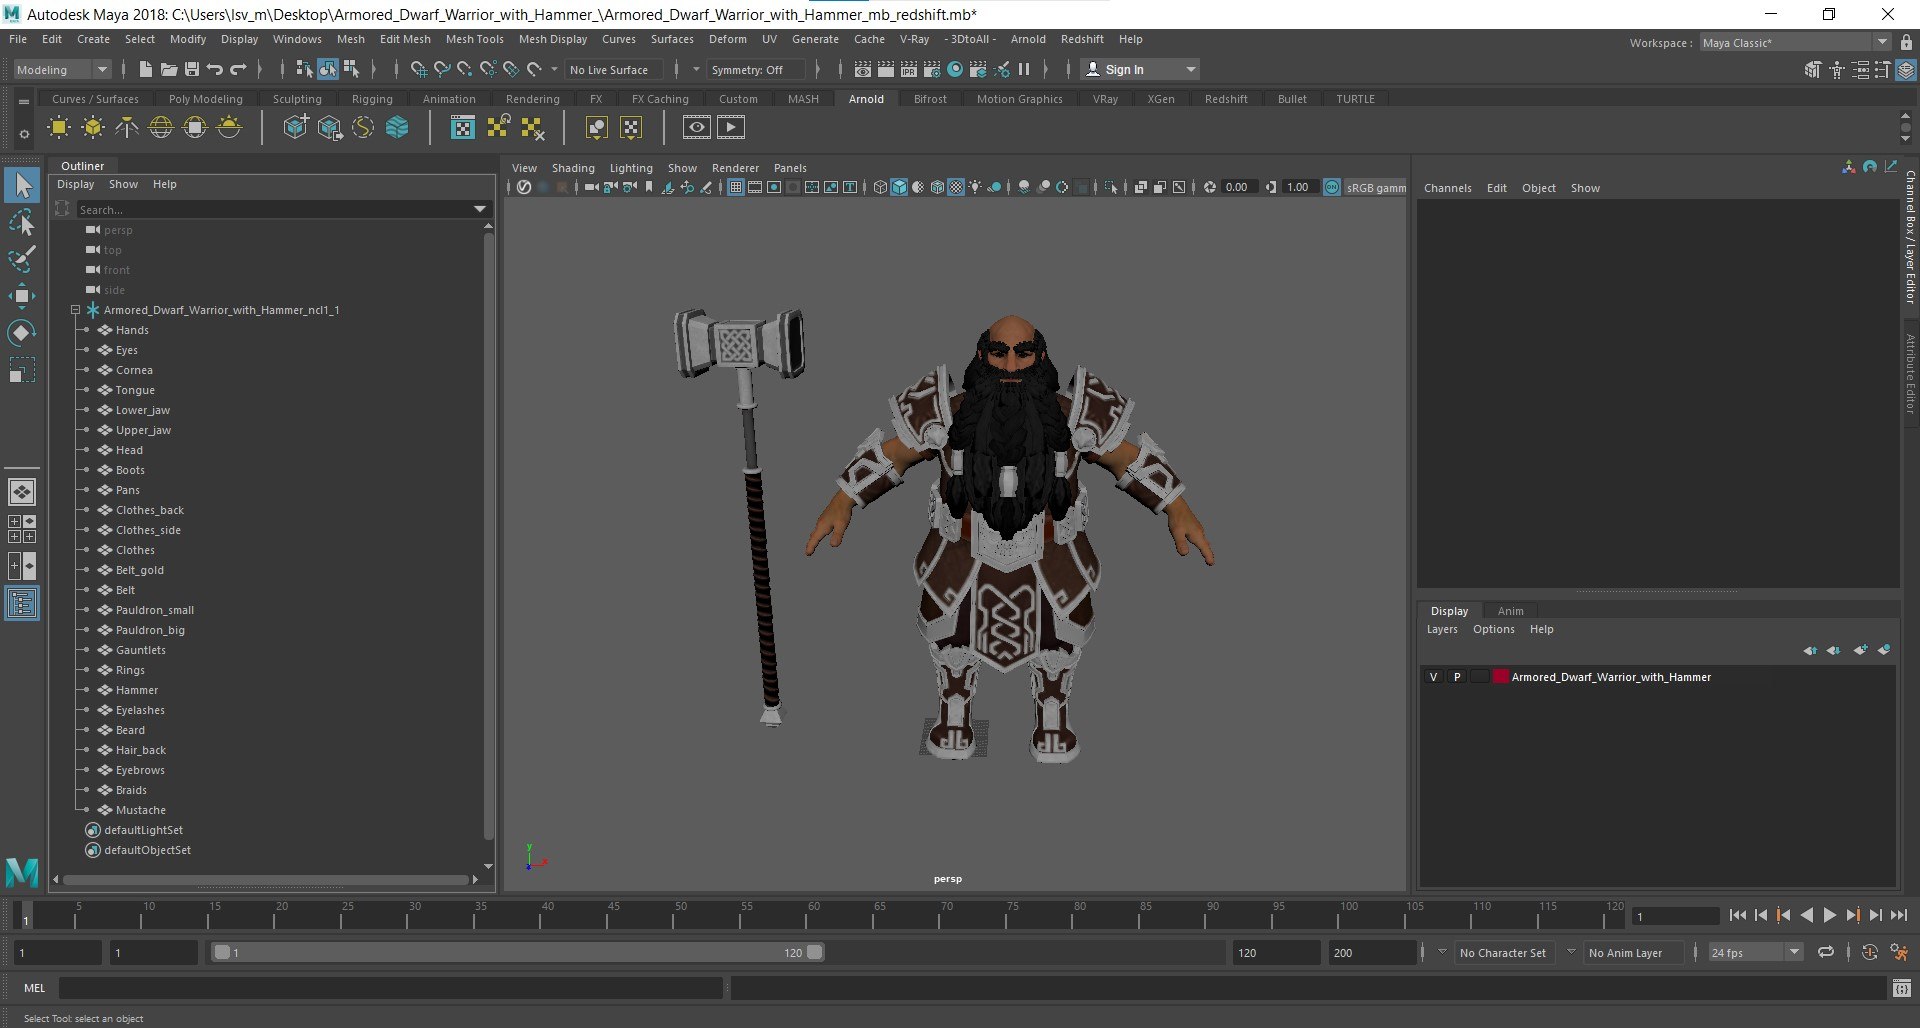
Task: Click the Arnold render eye icon
Action: coord(697,127)
